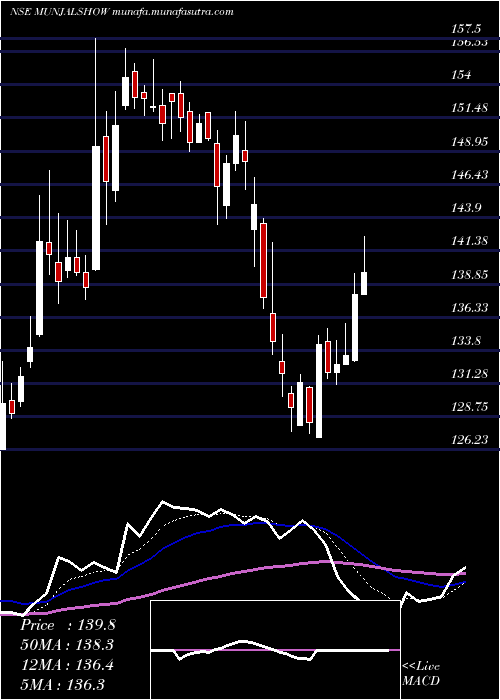Click the tallest white candle with highest wick
Image resolution: width=500 pixels, height=700 pixels.
coord(96,208)
